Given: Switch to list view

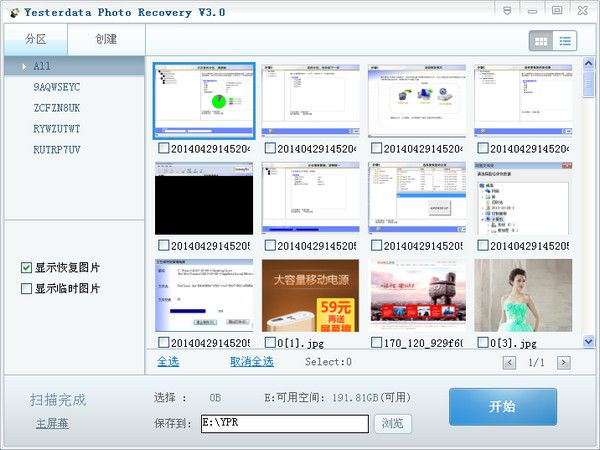Looking at the screenshot, I should pos(565,41).
